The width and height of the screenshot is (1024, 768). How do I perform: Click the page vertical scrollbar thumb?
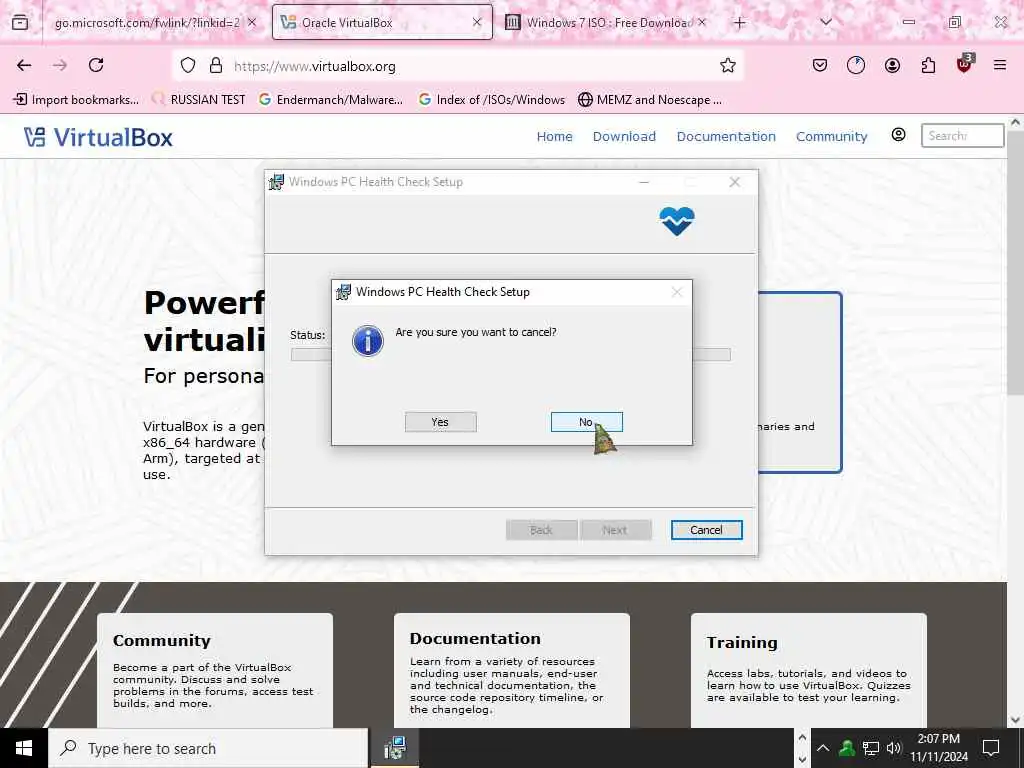(1016, 261)
